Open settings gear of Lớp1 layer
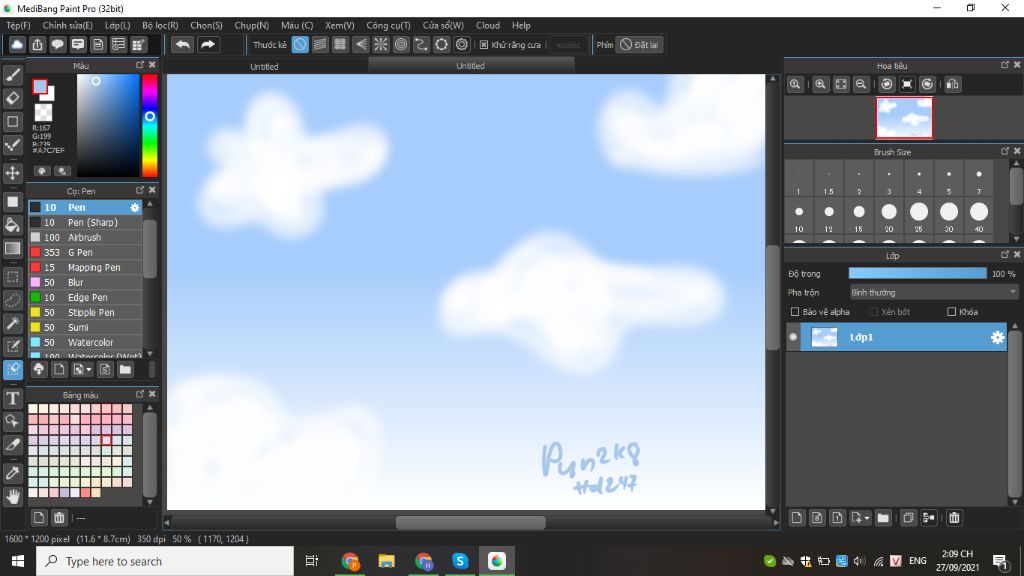1024x576 pixels. [x=997, y=337]
